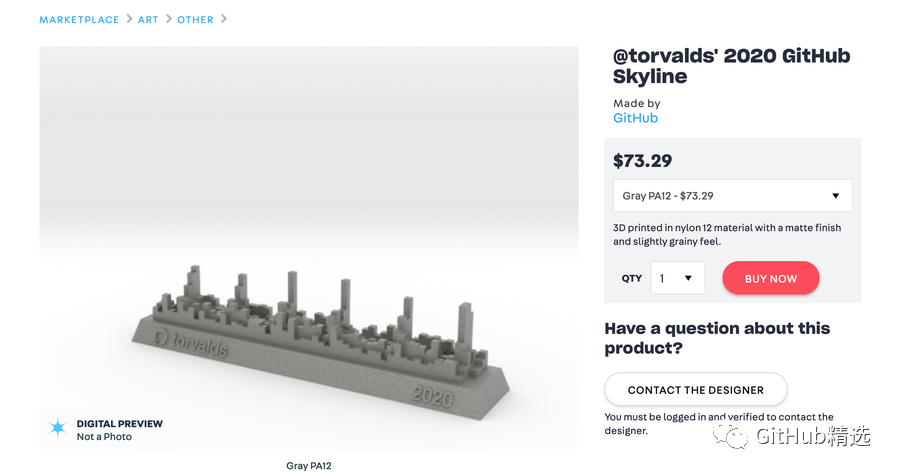This screenshot has width=900, height=476.
Task: Click the Gray PA12 caption below image
Action: pos(309,466)
